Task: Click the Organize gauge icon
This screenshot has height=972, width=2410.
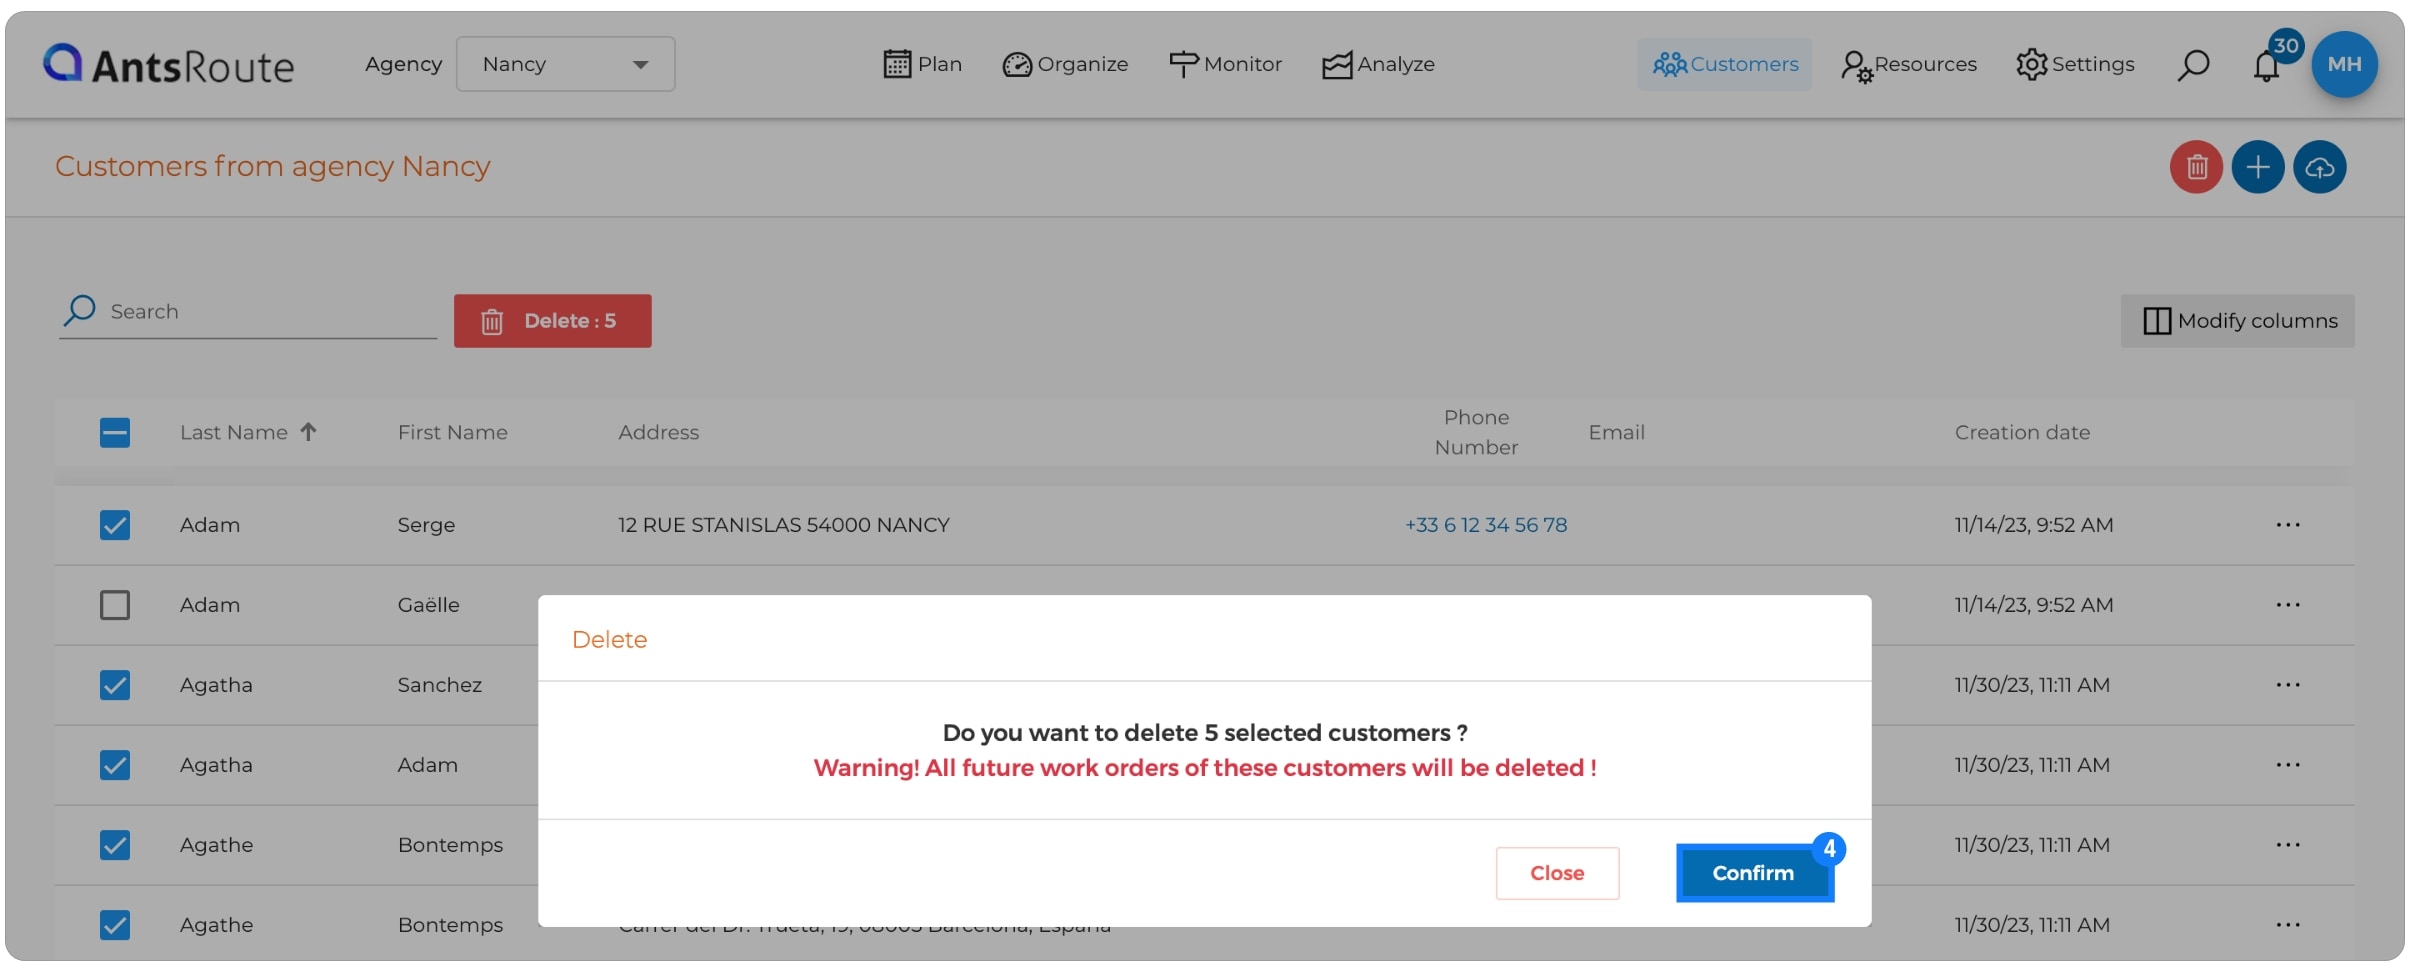Action: click(1017, 65)
